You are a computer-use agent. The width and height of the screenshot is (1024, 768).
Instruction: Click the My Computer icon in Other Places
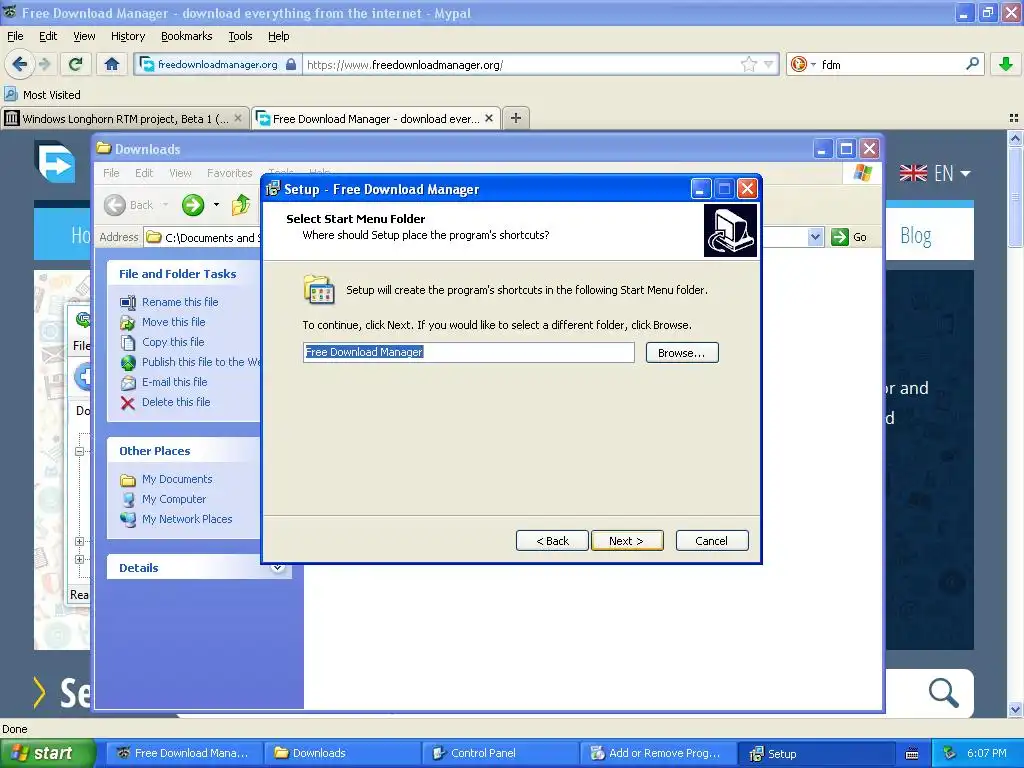[x=128, y=500]
